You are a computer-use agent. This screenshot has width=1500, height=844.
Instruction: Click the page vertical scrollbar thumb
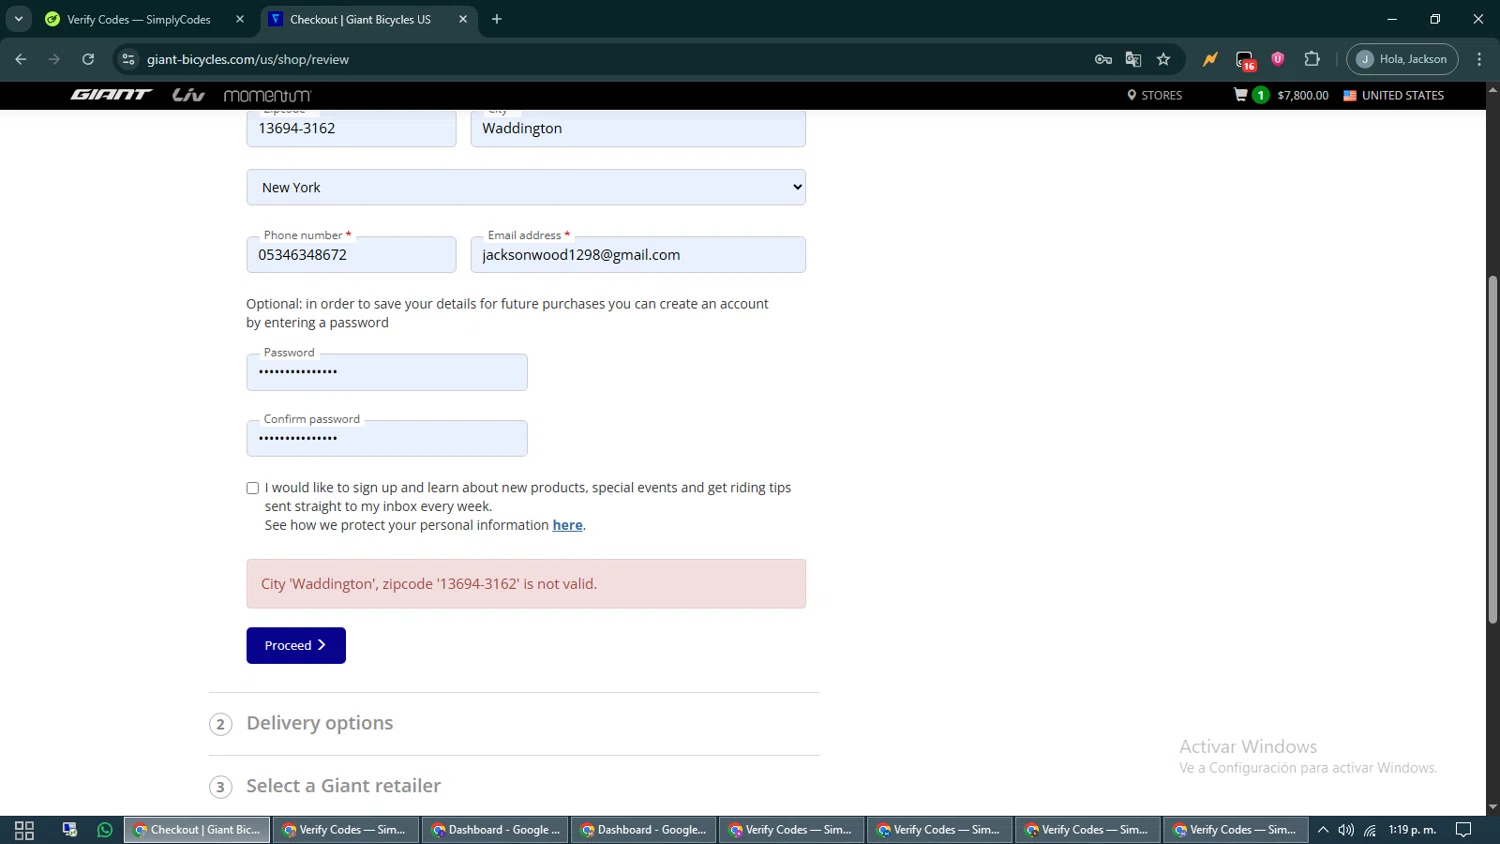[1492, 450]
